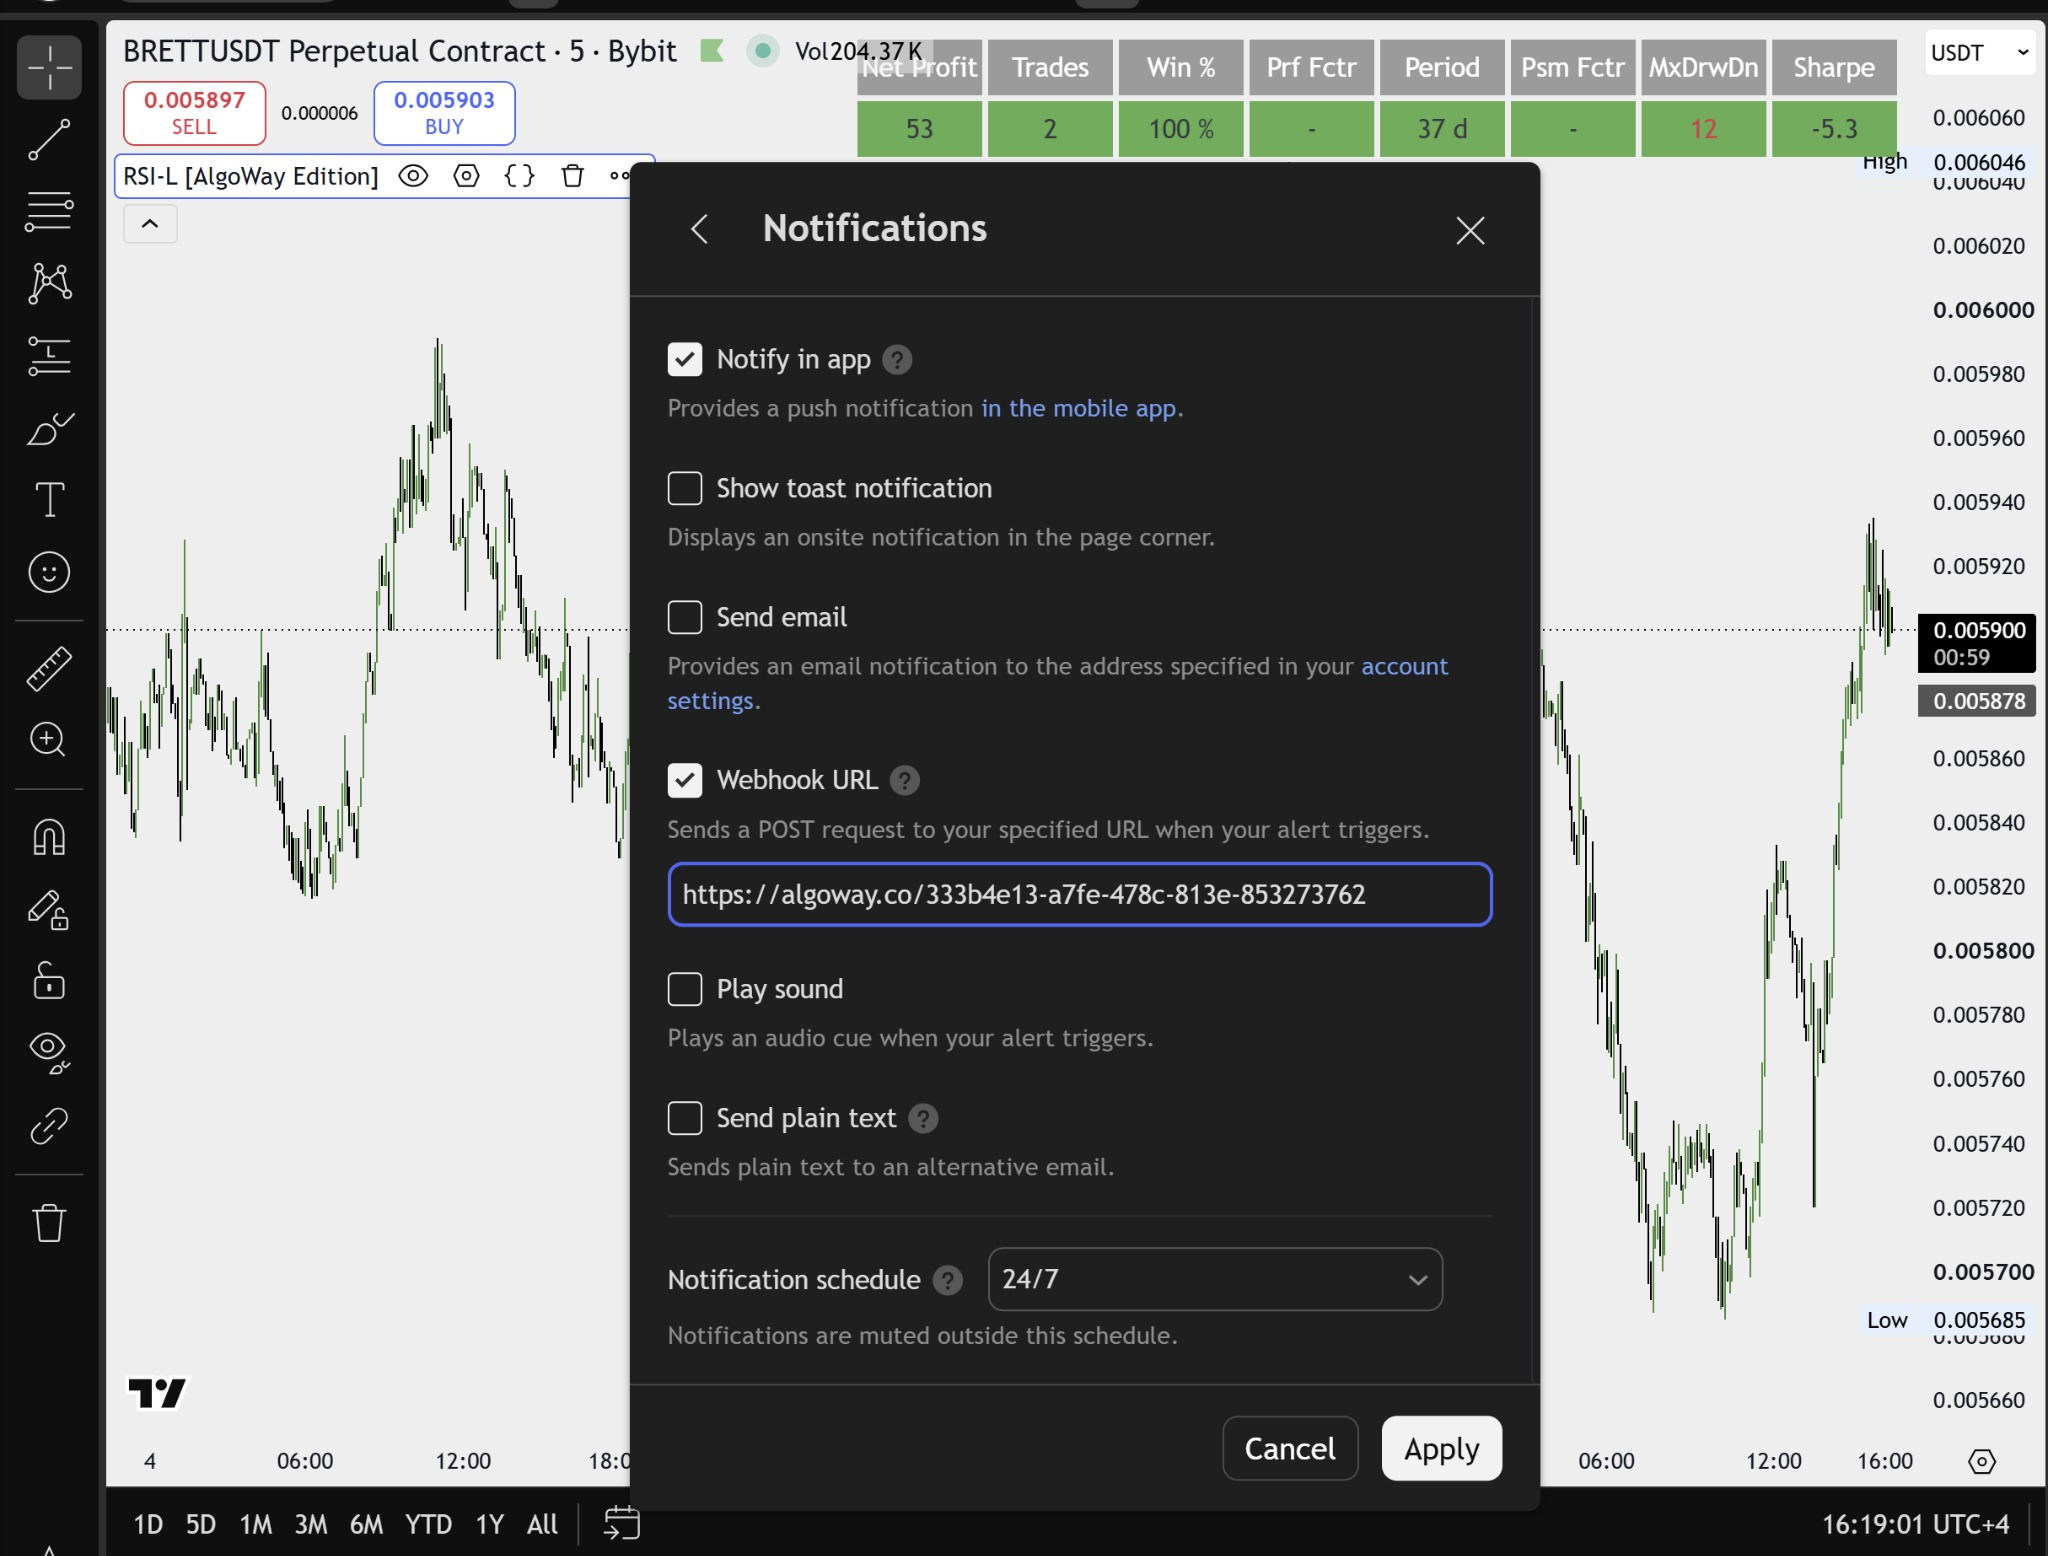Click the Sharpe value -5.3
Viewport: 2048px width, 1556px height.
(1834, 129)
